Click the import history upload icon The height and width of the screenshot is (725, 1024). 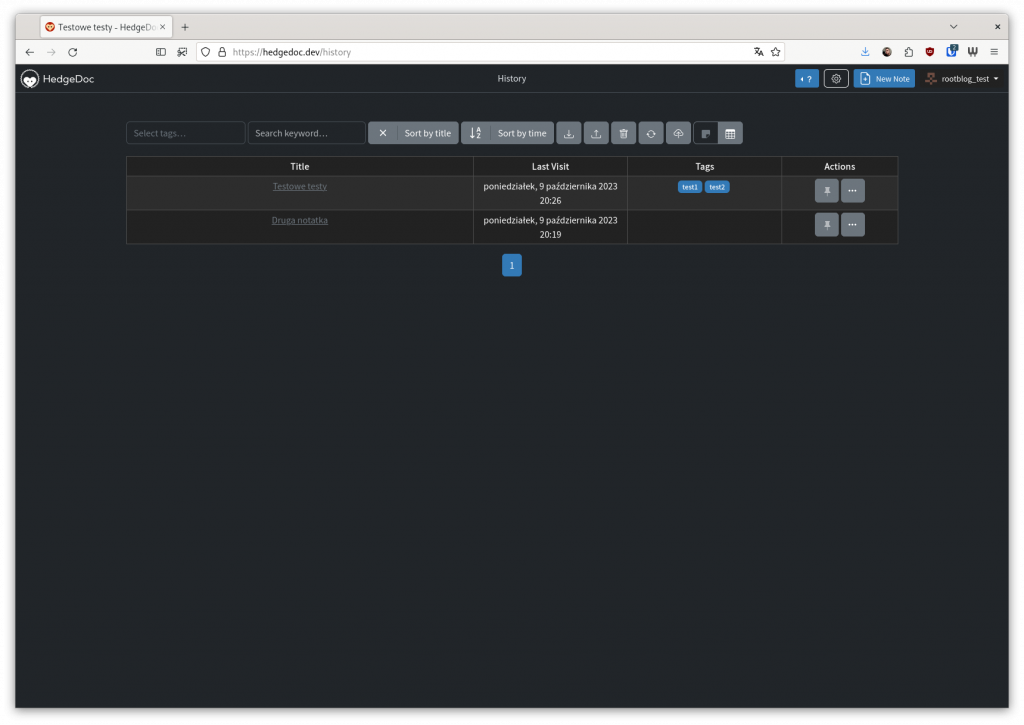[596, 133]
